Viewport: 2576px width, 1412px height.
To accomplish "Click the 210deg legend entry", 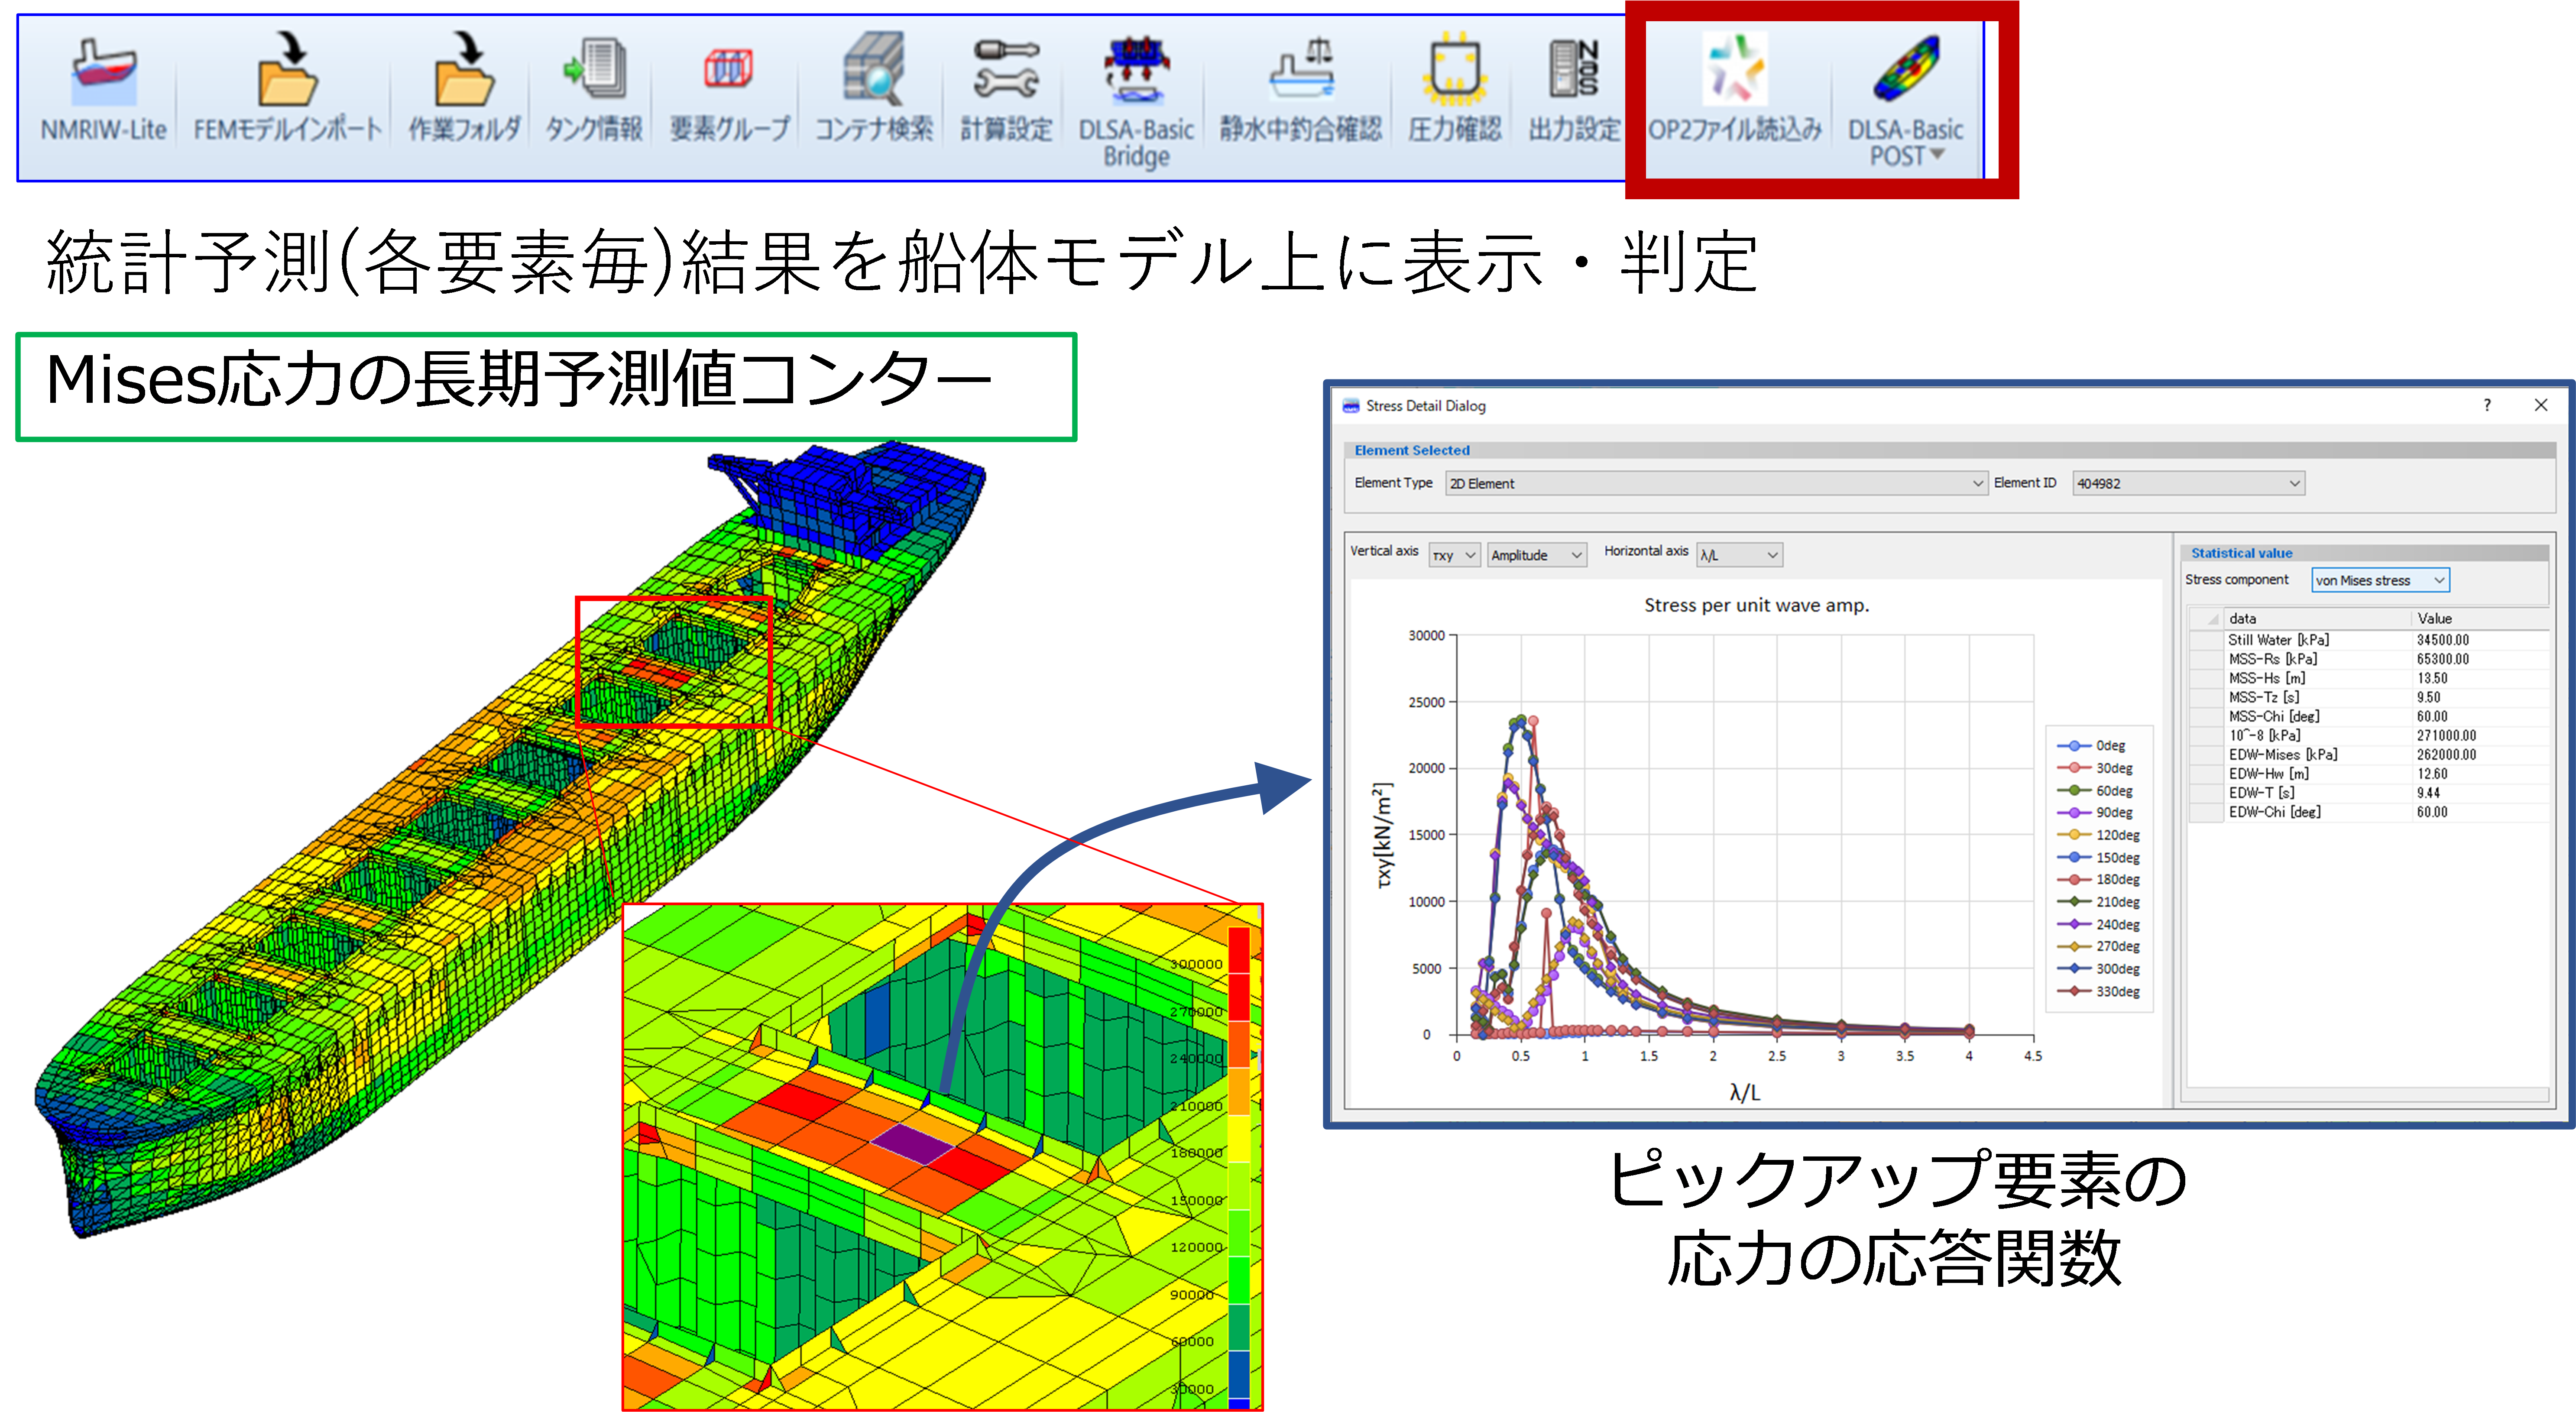I will [2099, 902].
